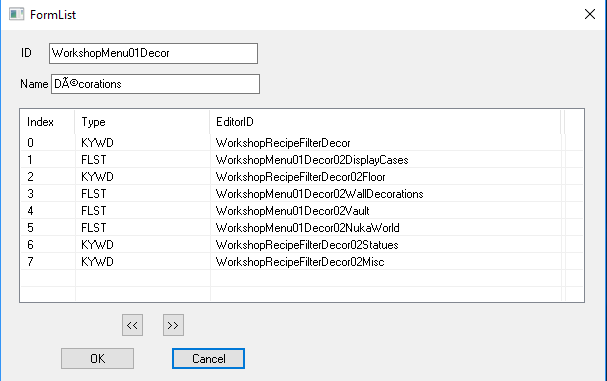Image resolution: width=607 pixels, height=381 pixels.
Task: Select the WorkshopMenu01Decor02Vault row
Action: pos(302,211)
